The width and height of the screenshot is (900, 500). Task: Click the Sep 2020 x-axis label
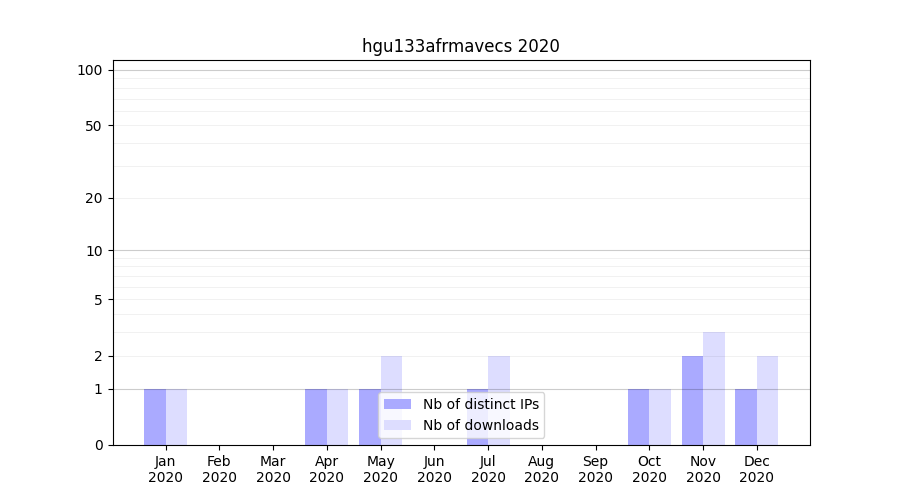point(595,469)
